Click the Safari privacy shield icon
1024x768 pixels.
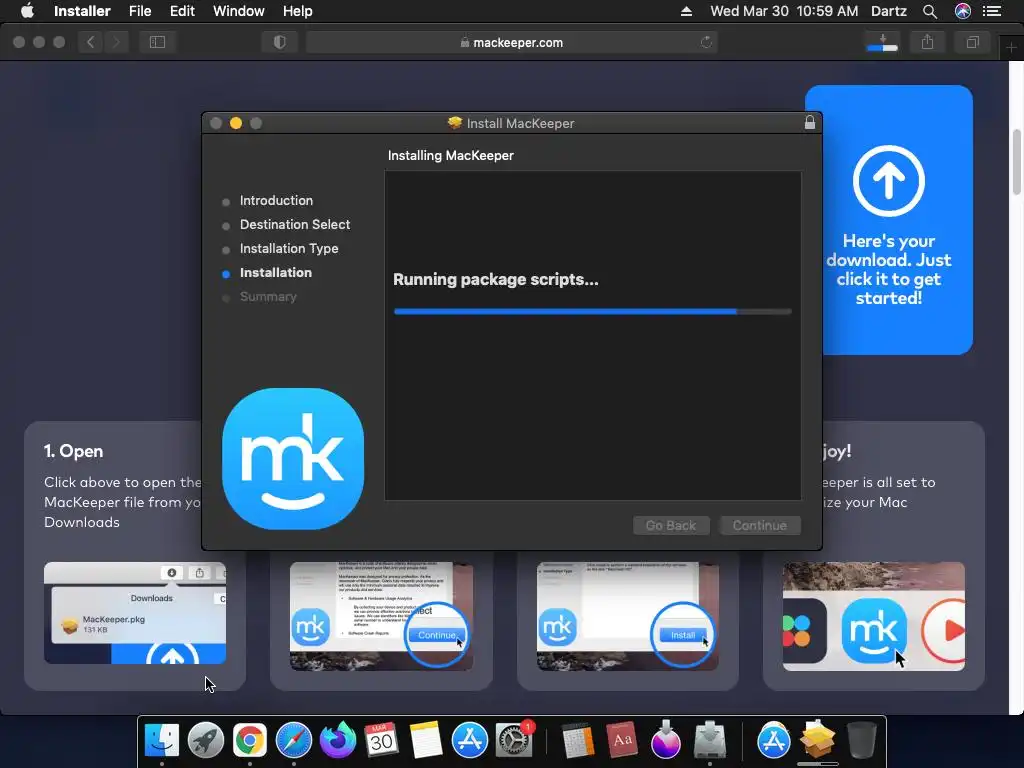click(280, 42)
